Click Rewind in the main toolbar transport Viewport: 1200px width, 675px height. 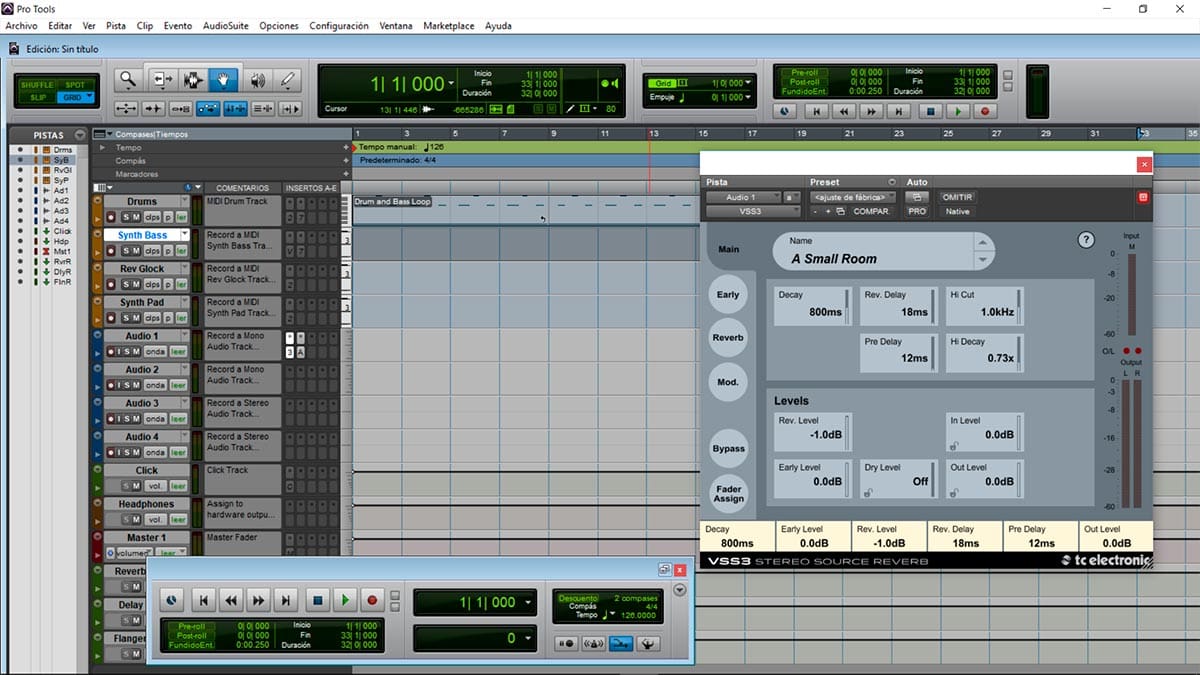point(844,112)
